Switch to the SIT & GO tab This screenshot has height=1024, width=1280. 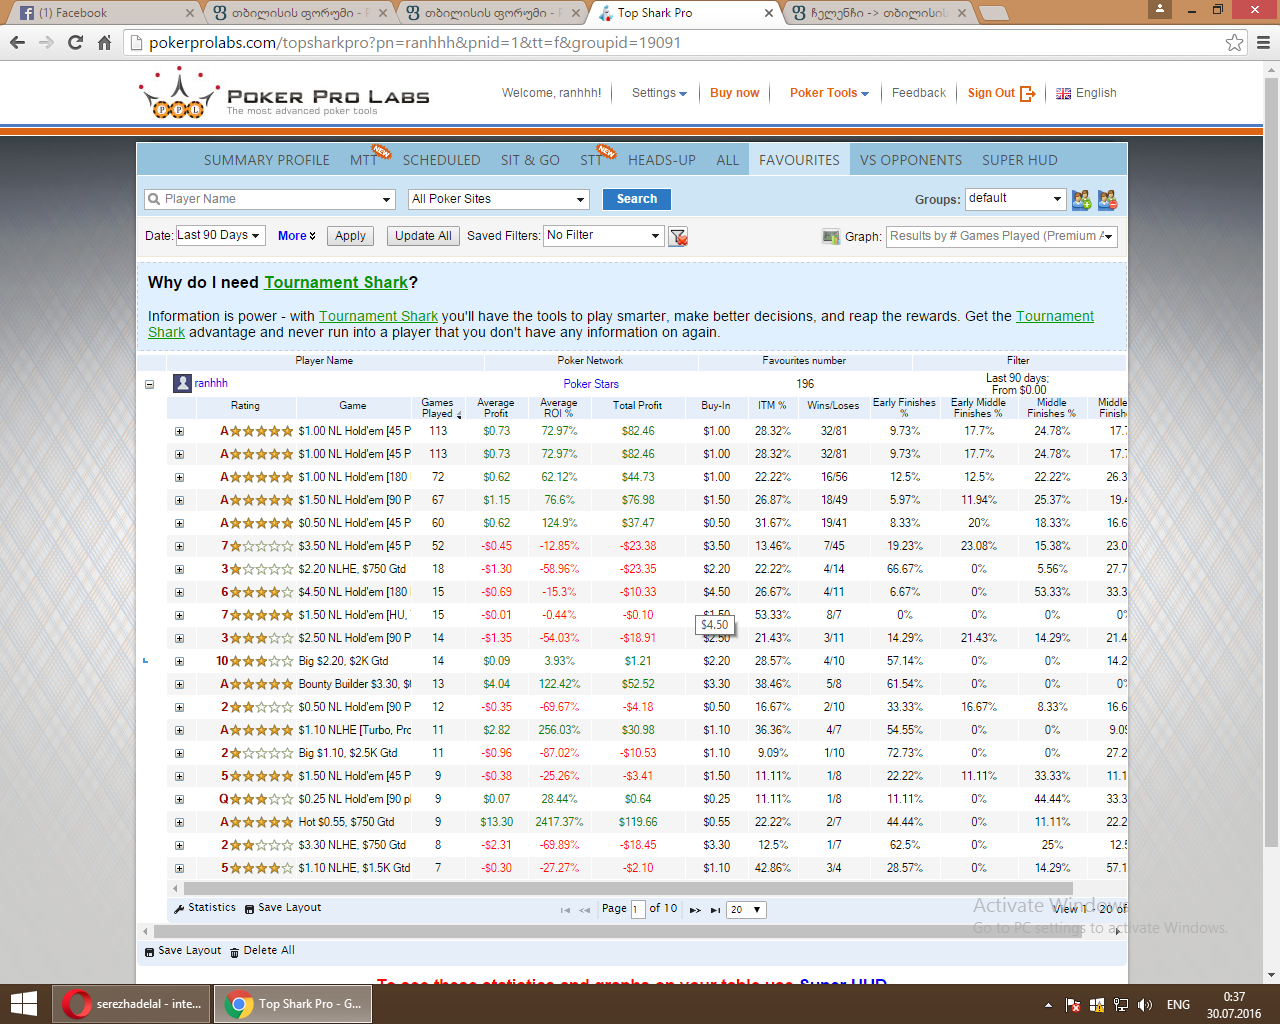pyautogui.click(x=530, y=160)
